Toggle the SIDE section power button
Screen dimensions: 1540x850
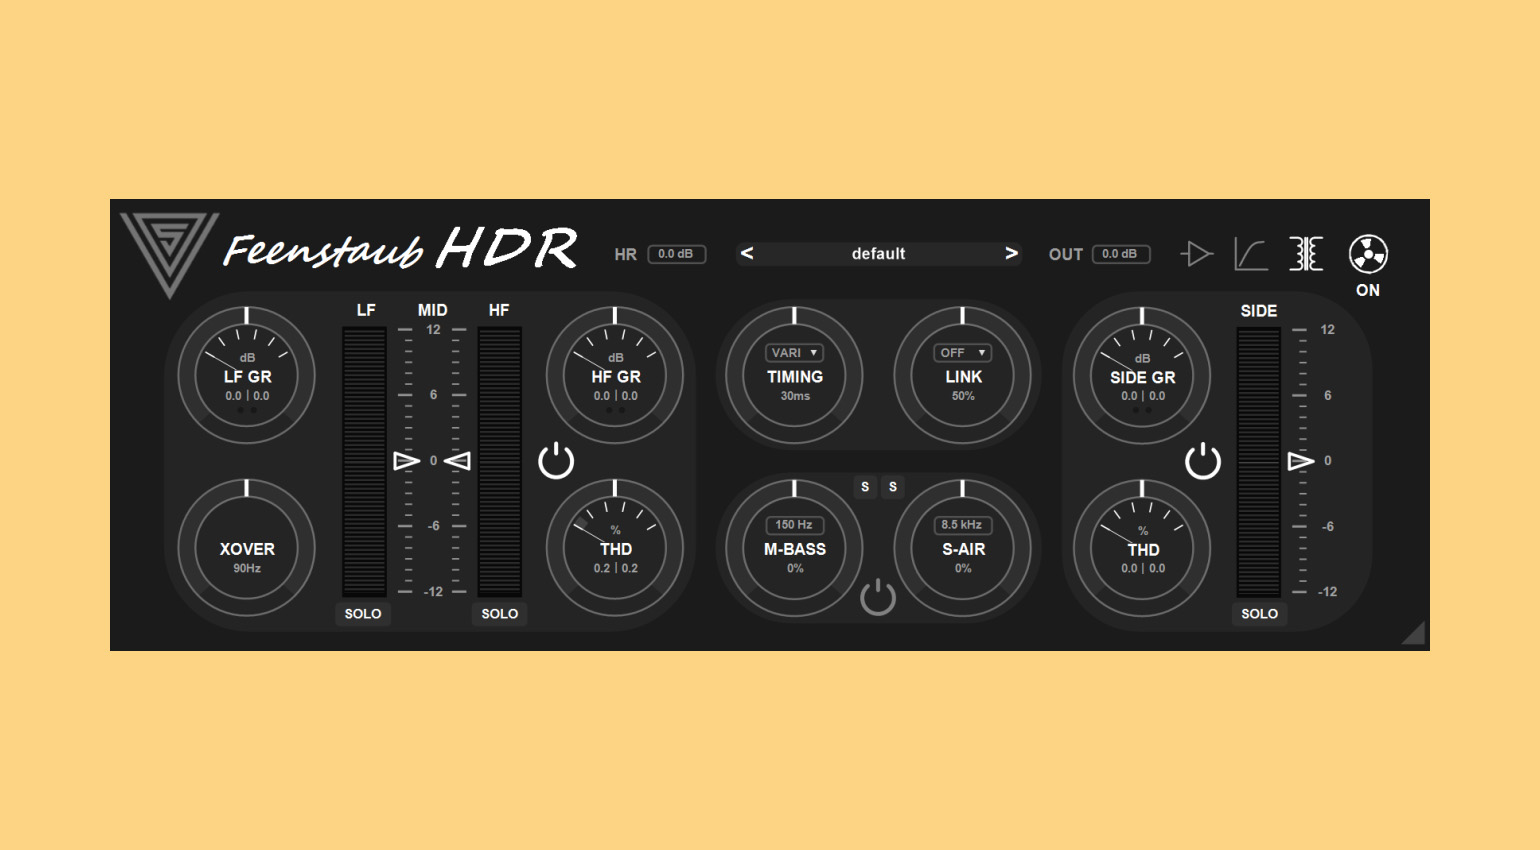[x=1202, y=461]
